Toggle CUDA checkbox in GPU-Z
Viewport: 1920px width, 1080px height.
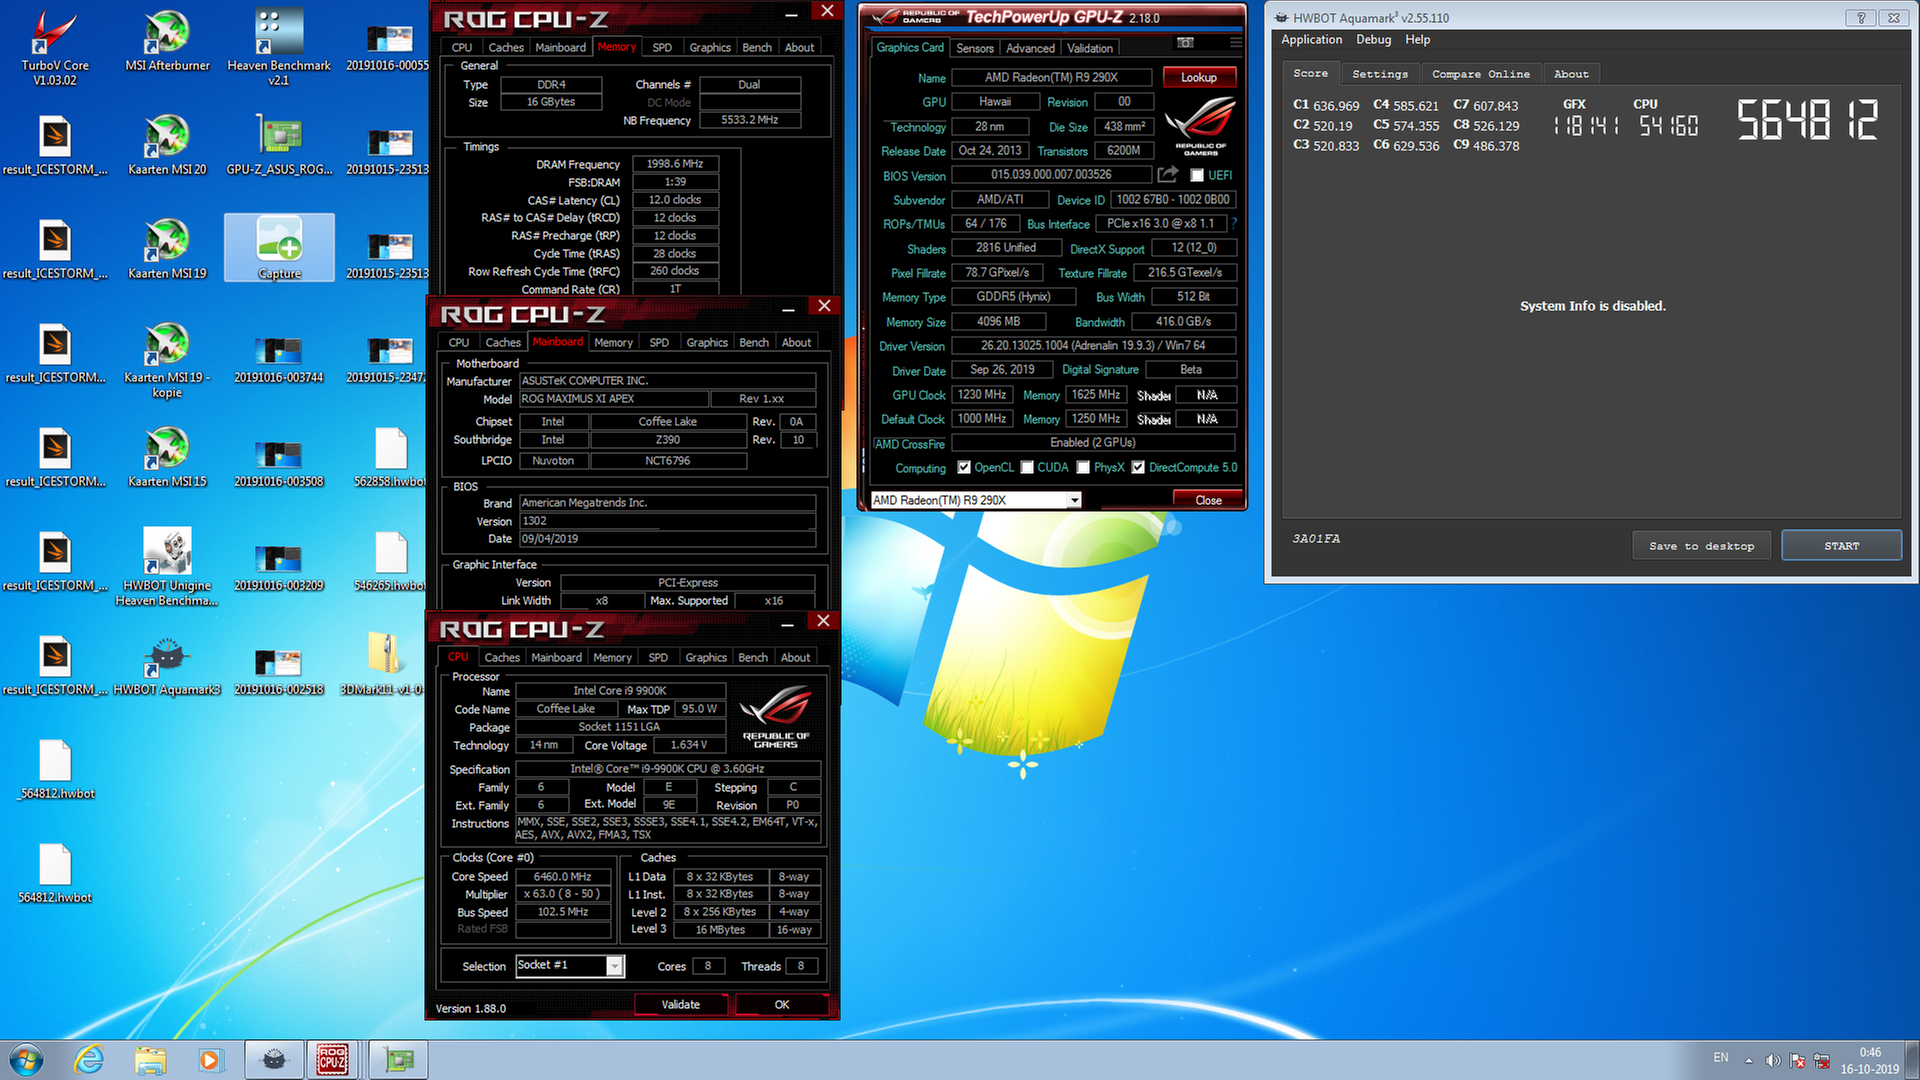[1027, 467]
